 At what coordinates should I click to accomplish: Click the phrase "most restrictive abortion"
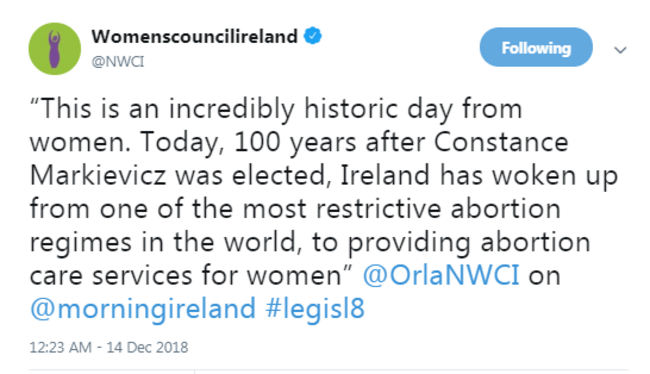tap(402, 208)
